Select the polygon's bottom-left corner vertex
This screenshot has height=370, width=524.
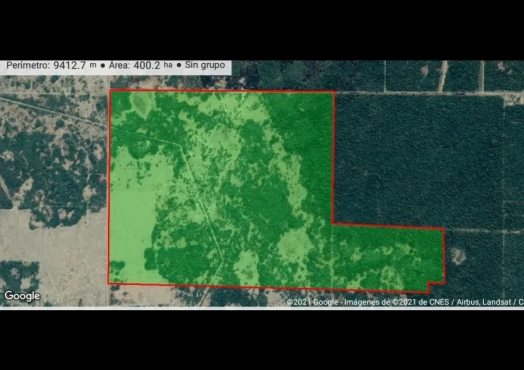tap(109, 283)
